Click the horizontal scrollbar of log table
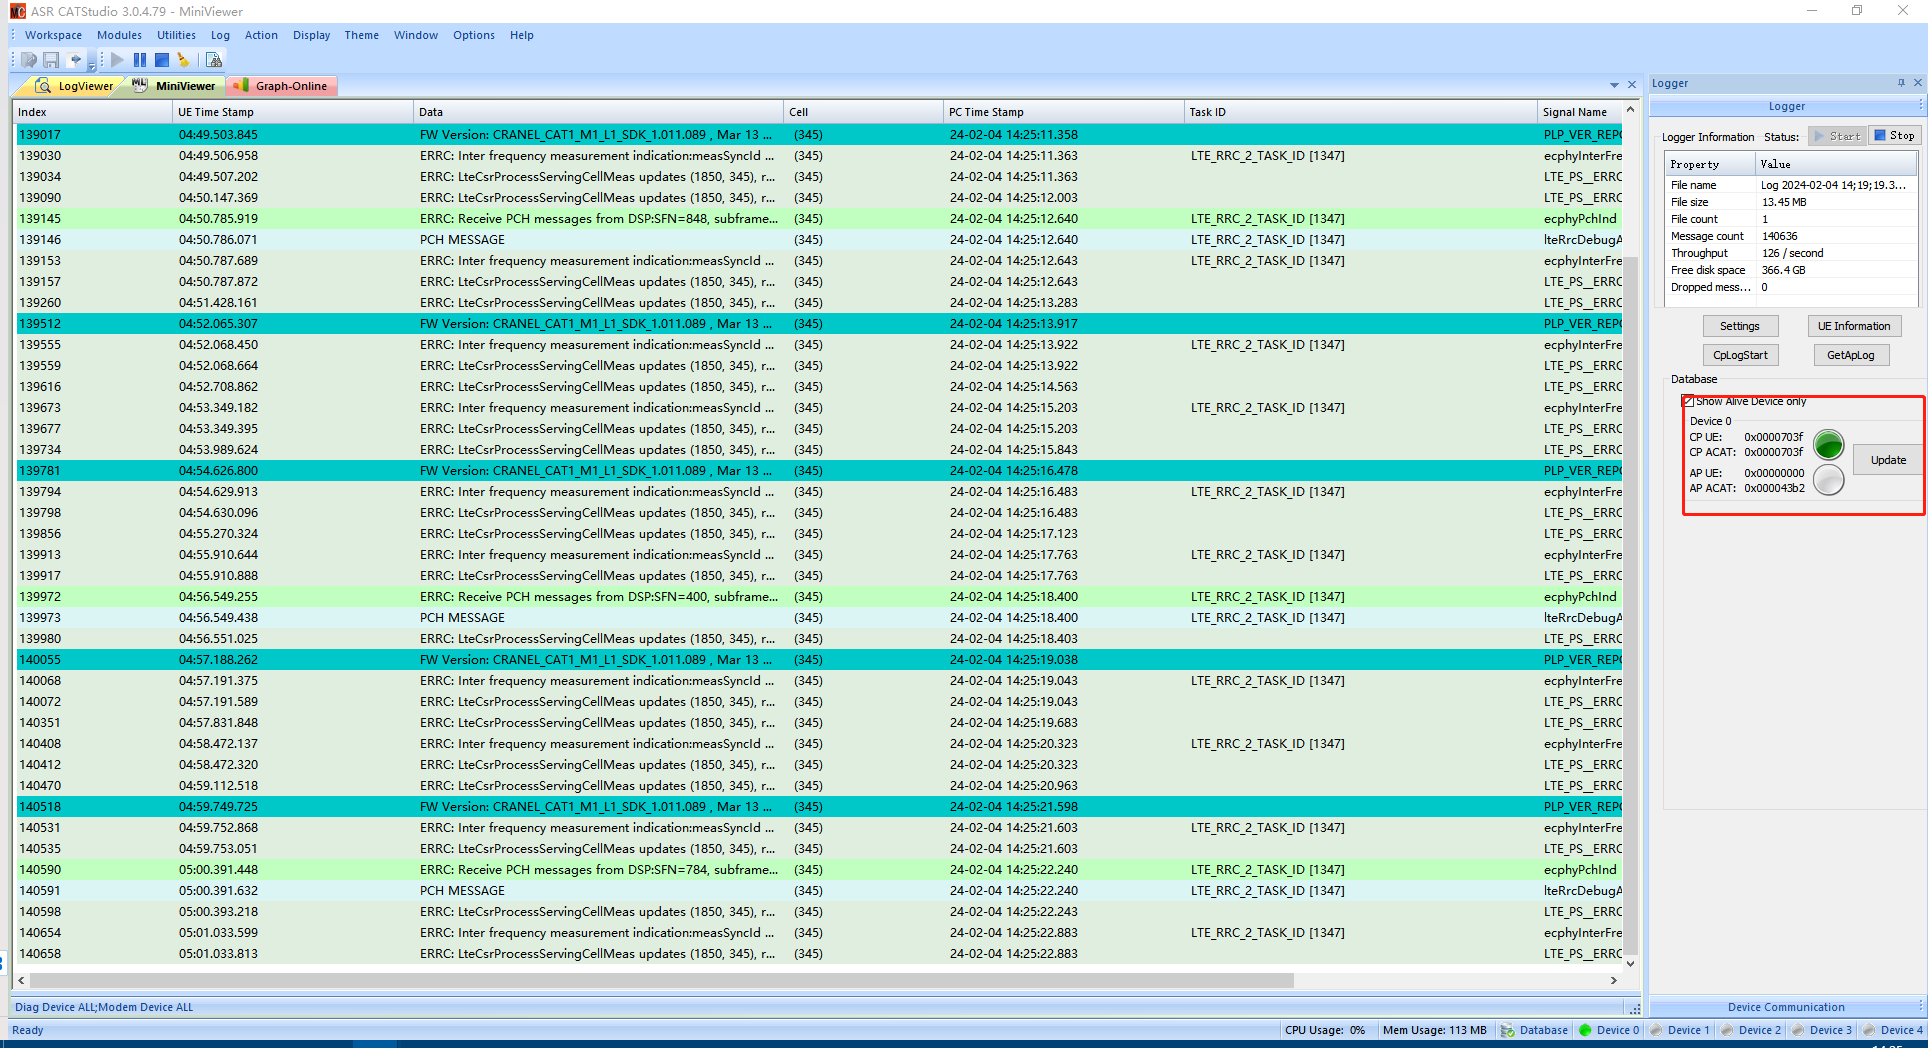The image size is (1928, 1048). coord(700,981)
